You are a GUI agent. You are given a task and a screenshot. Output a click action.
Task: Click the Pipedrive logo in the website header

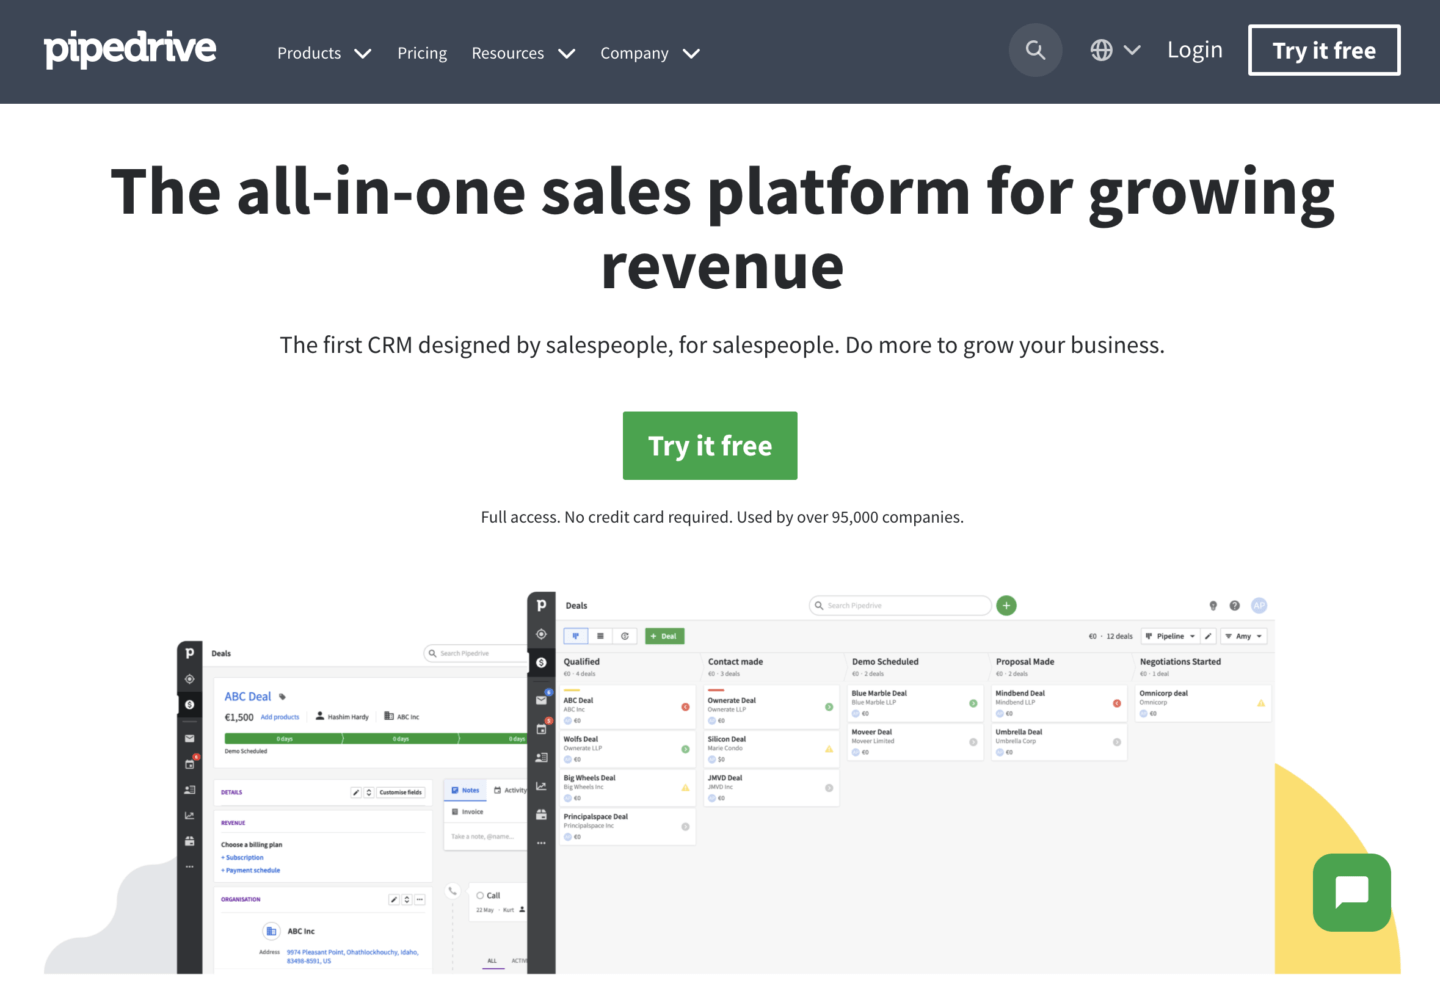[x=130, y=49]
